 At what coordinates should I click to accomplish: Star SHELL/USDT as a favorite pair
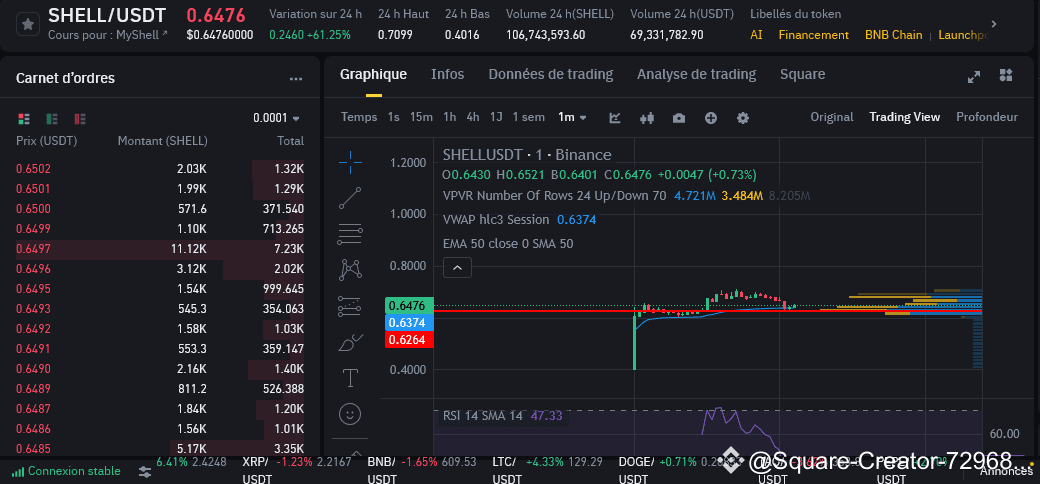[x=27, y=25]
